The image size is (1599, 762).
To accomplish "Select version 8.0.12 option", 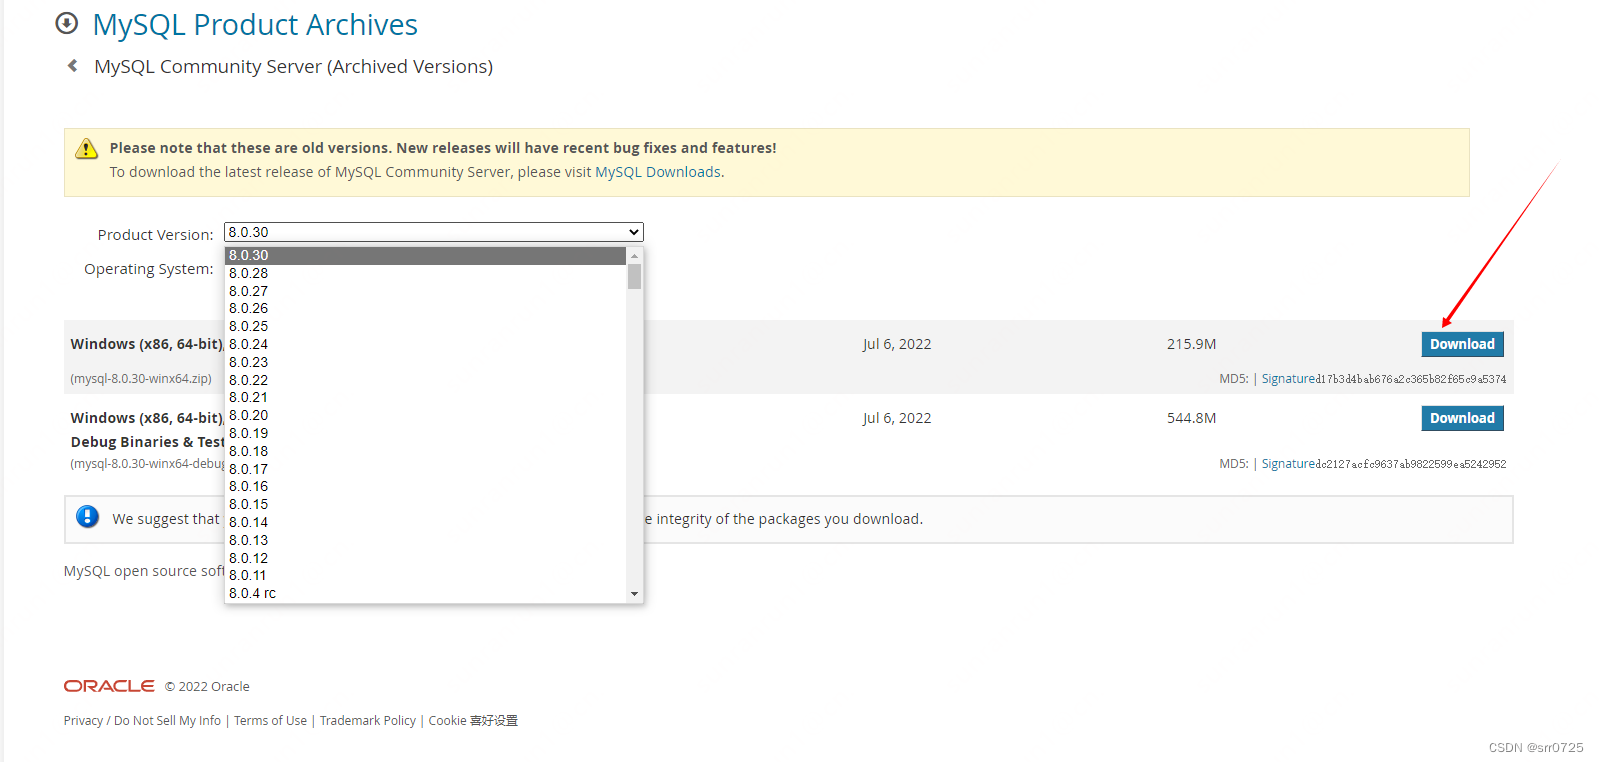I will pyautogui.click(x=425, y=558).
